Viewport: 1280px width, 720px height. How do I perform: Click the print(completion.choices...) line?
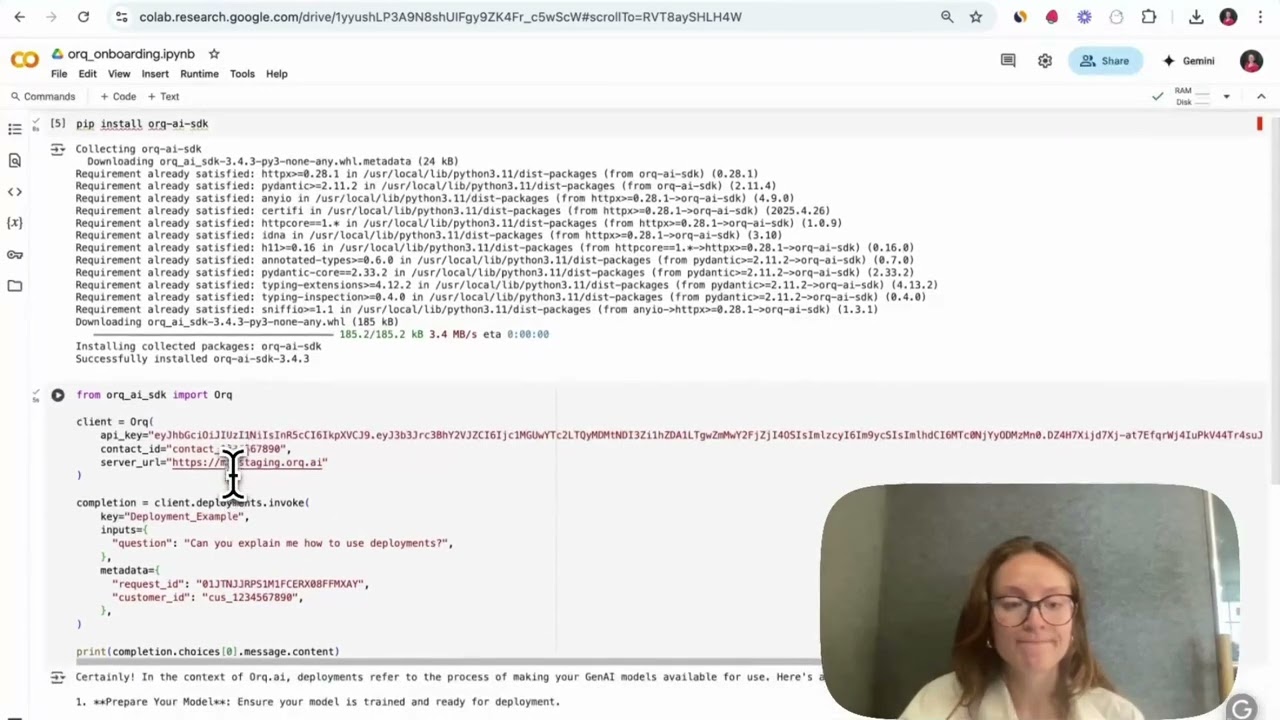(x=208, y=652)
